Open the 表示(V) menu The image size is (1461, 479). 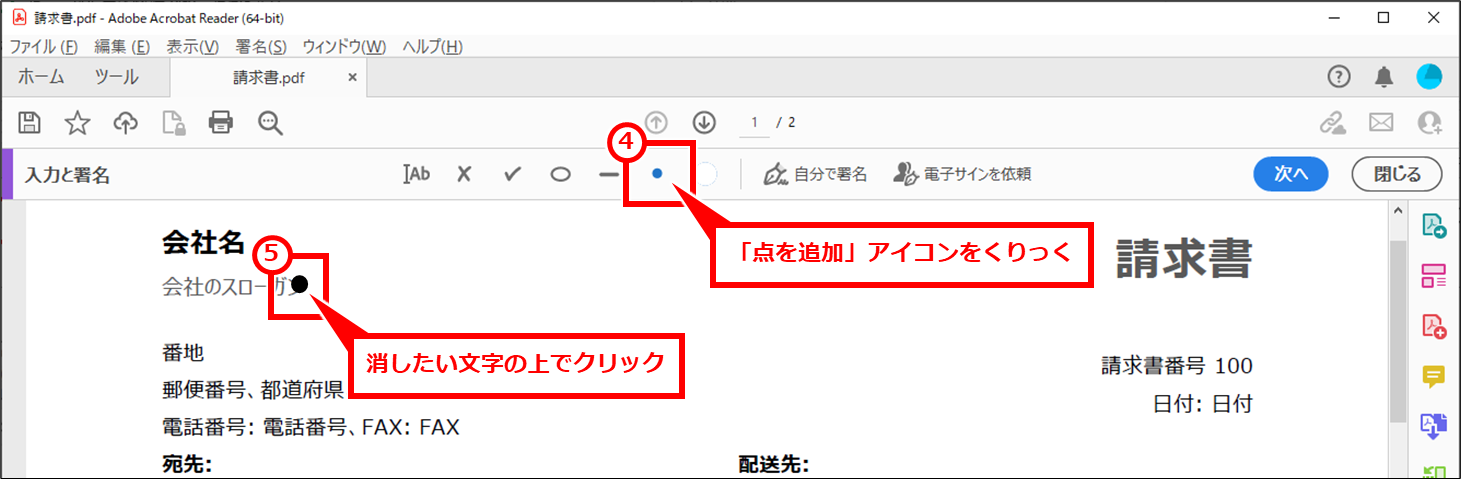pyautogui.click(x=192, y=47)
